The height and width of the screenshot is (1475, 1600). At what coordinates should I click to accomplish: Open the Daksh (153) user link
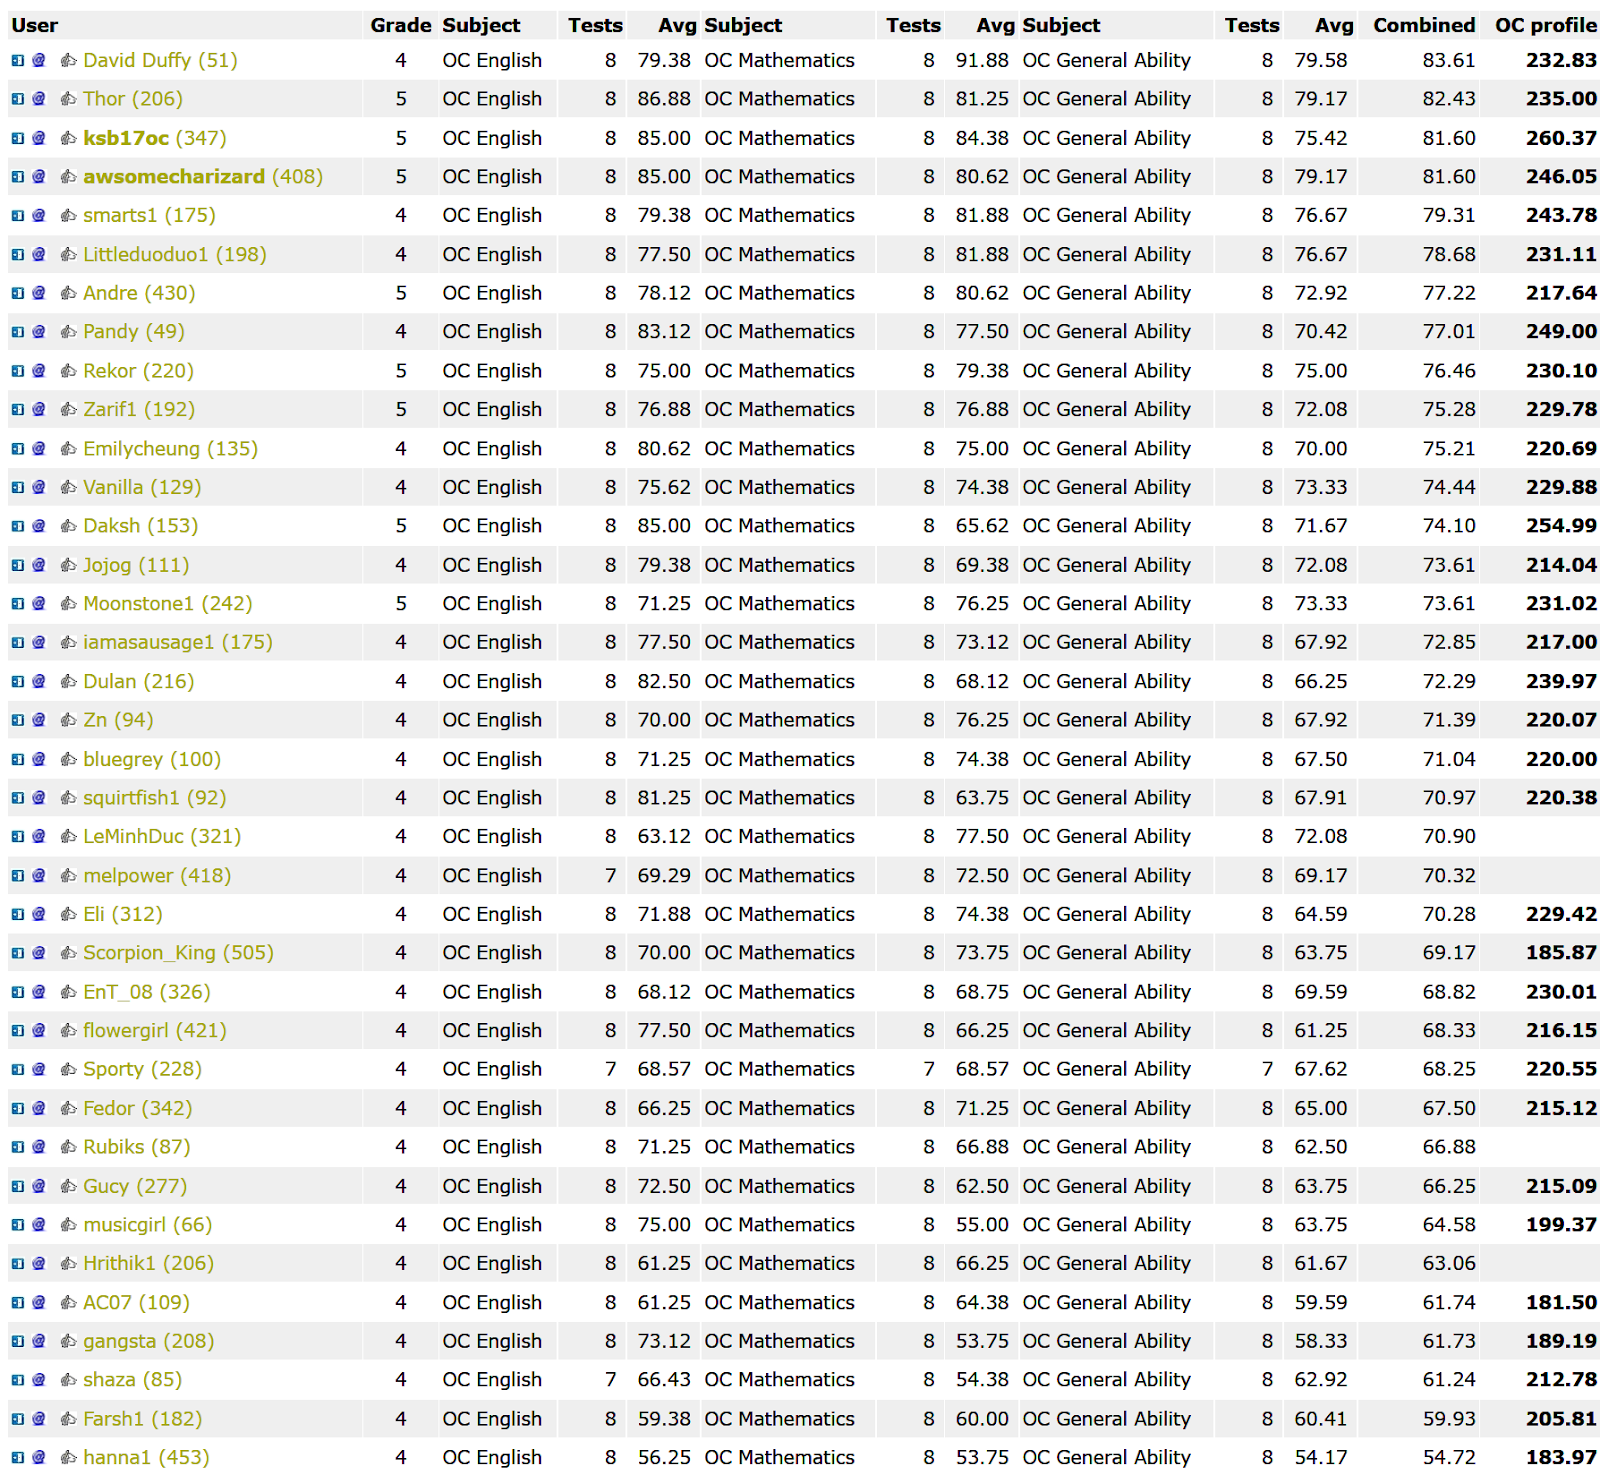pyautogui.click(x=141, y=526)
